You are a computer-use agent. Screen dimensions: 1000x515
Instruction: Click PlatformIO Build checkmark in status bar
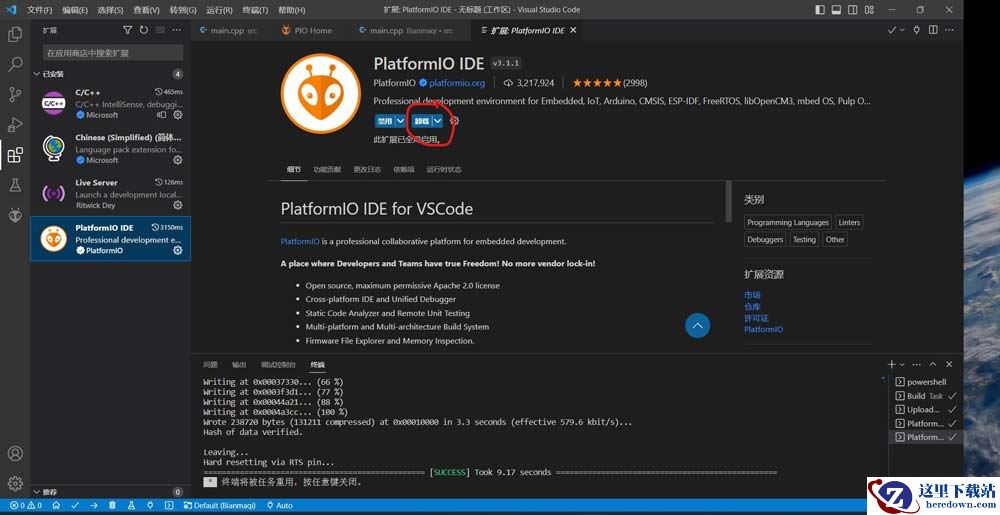pos(75,505)
